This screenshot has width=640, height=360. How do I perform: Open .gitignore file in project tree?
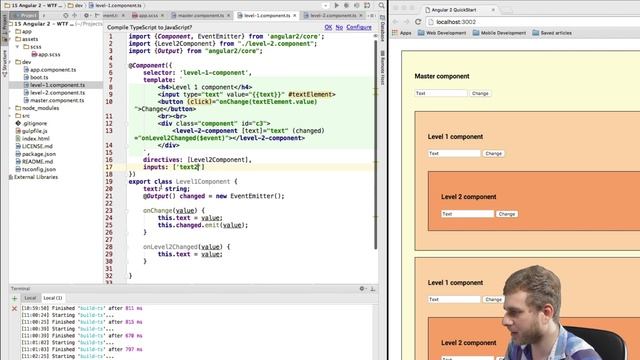[31, 123]
